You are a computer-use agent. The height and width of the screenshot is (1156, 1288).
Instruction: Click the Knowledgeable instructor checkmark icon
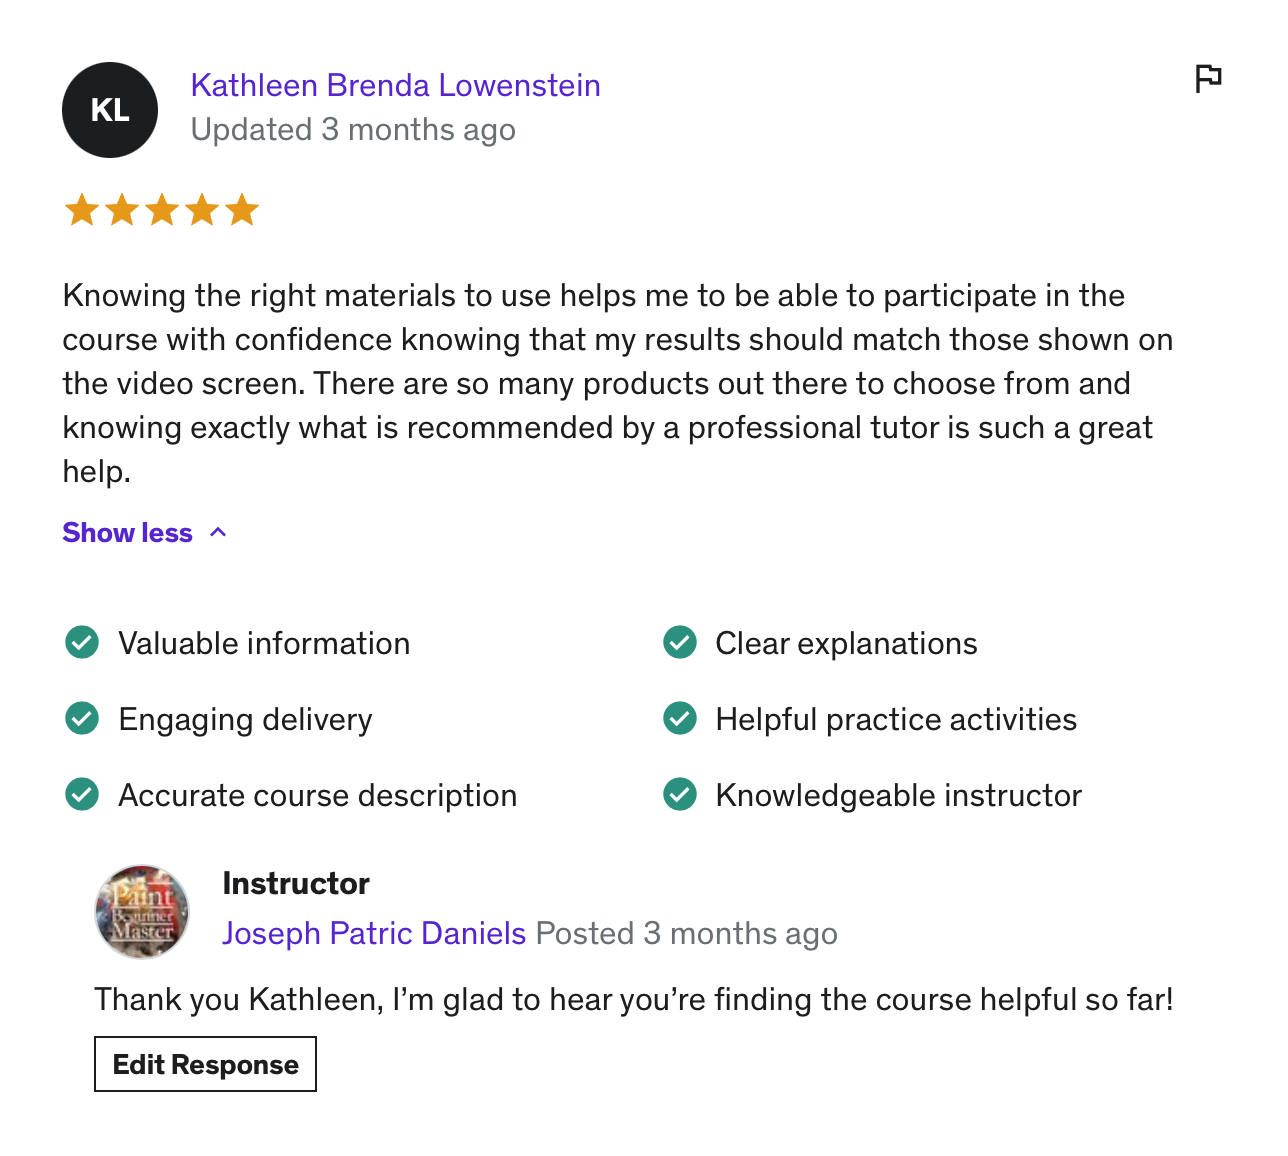coord(680,794)
